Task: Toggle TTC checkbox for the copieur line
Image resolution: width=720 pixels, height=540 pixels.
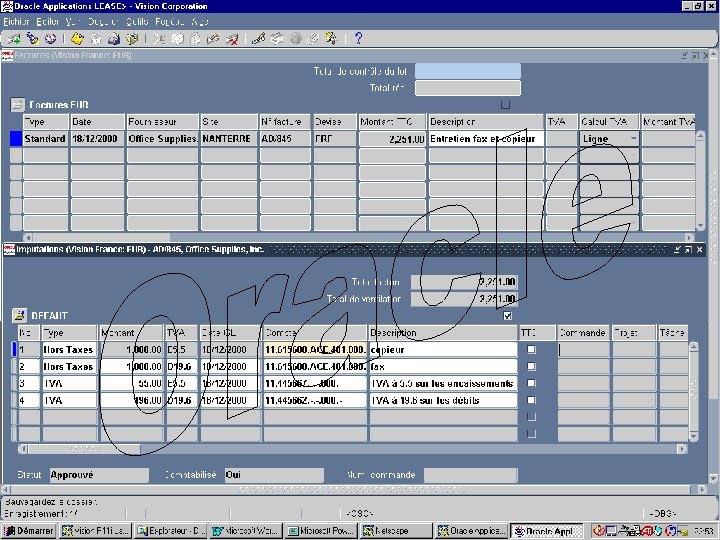Action: point(531,349)
